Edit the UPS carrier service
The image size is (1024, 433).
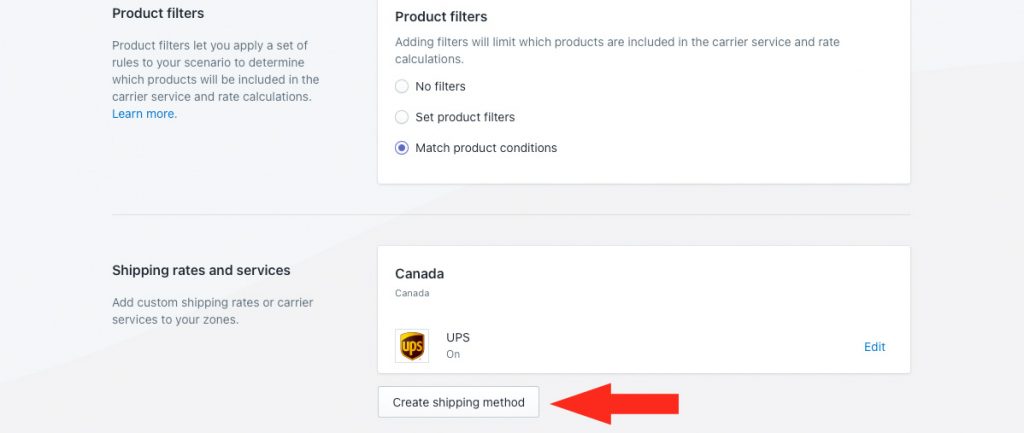(x=874, y=347)
